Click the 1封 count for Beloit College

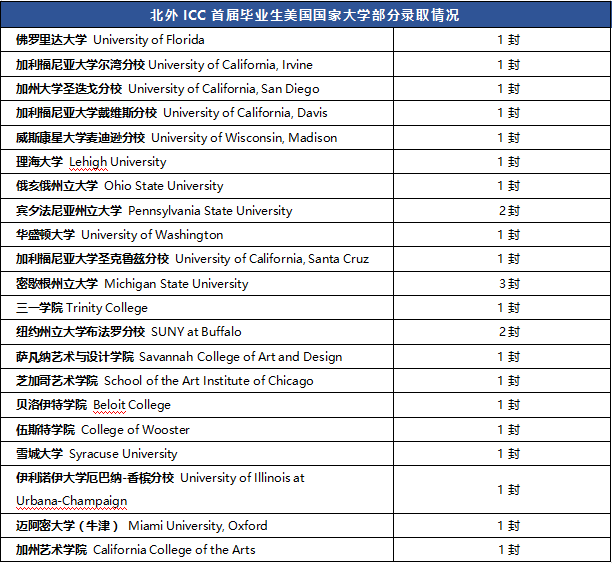(509, 405)
